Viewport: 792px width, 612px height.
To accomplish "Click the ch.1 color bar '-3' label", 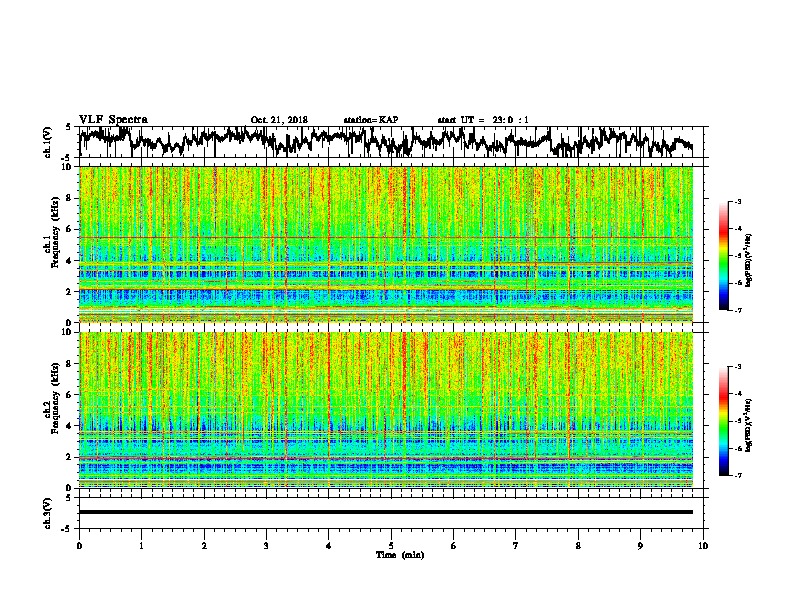I will click(x=737, y=201).
